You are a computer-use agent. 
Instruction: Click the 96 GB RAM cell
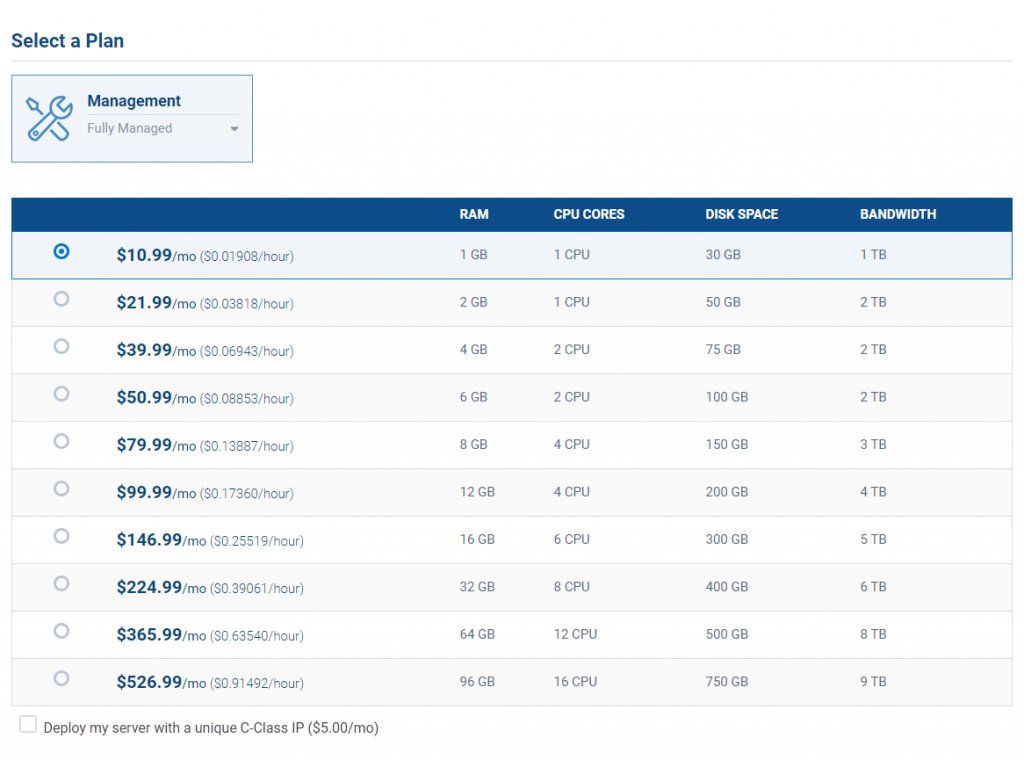(477, 682)
